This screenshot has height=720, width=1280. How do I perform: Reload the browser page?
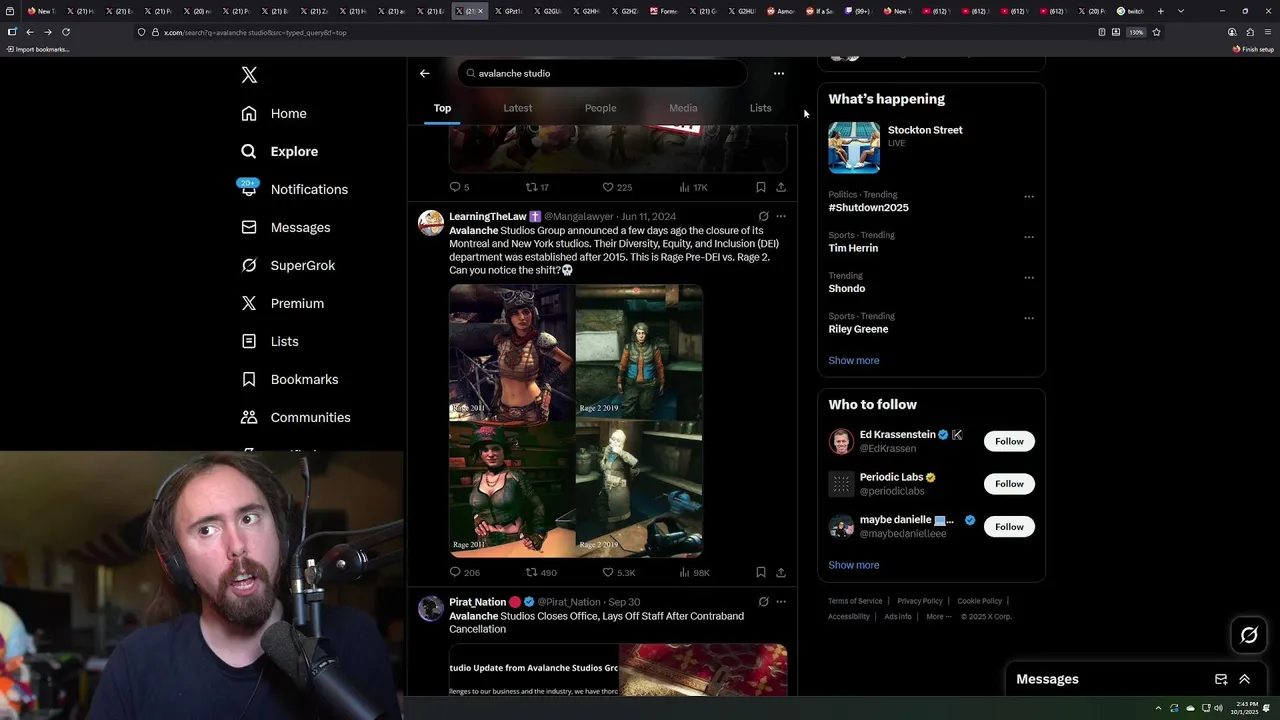[66, 32]
